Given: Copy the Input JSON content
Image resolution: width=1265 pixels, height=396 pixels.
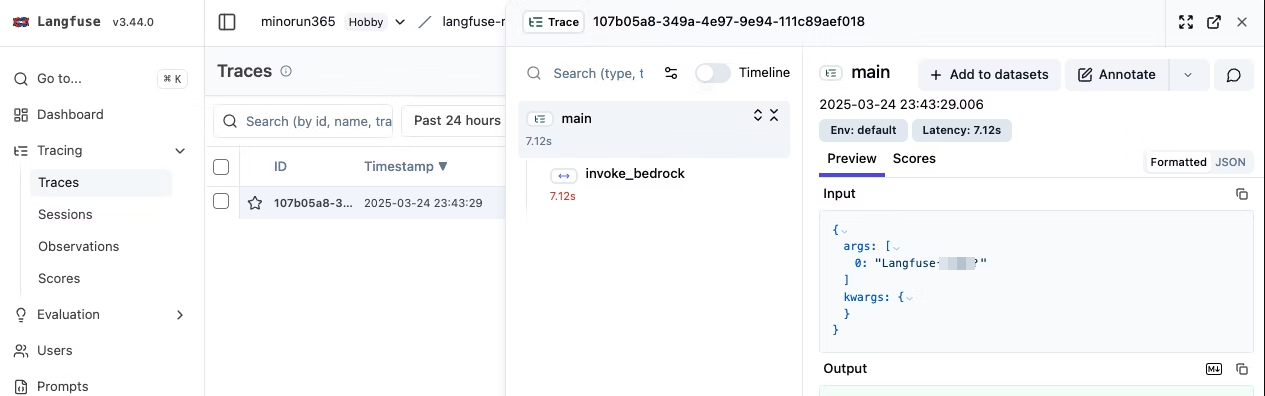Looking at the screenshot, I should (x=1242, y=194).
